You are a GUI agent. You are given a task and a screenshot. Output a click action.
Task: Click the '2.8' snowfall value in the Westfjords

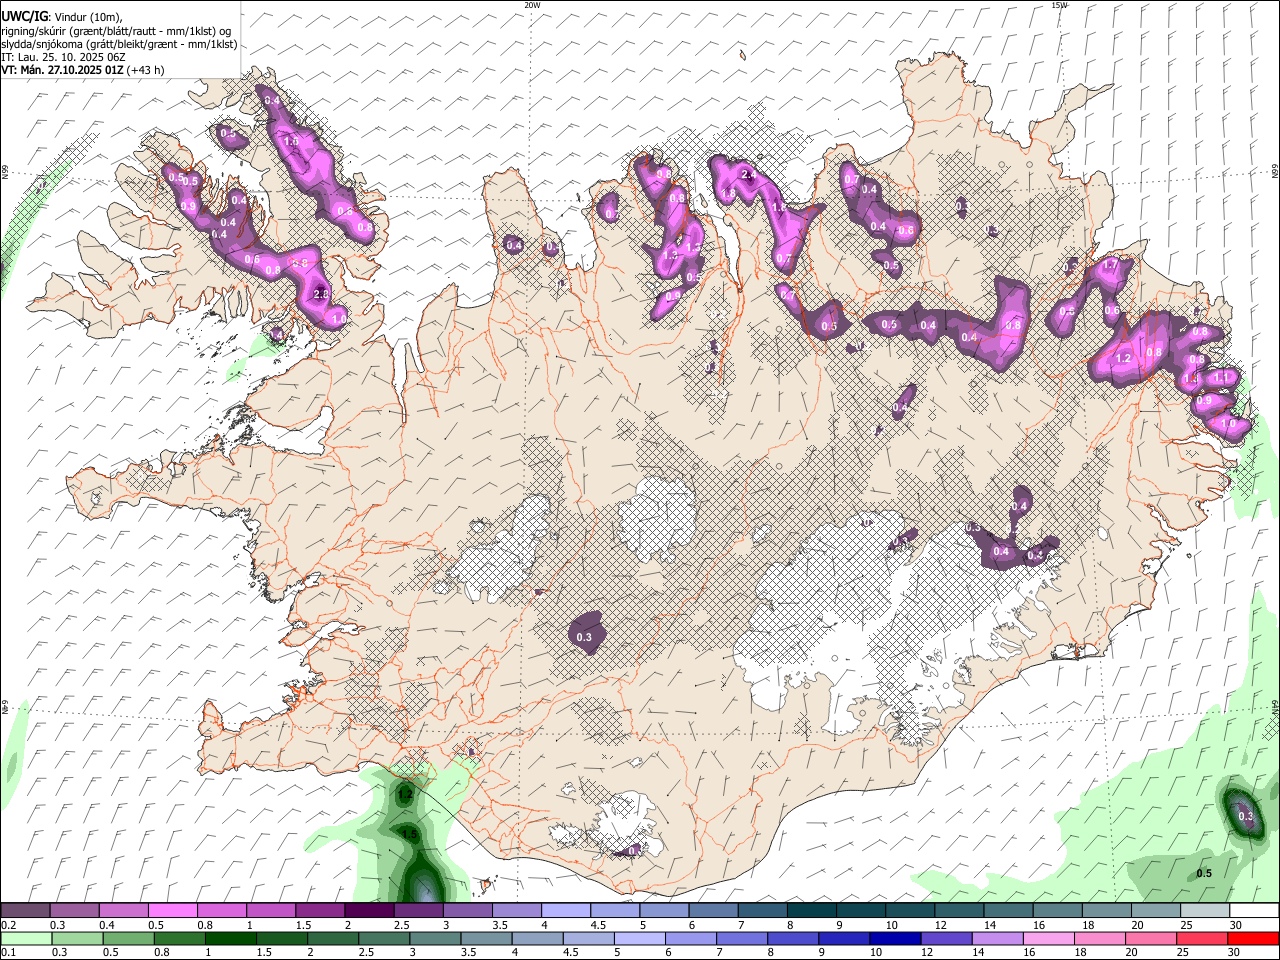(321, 295)
